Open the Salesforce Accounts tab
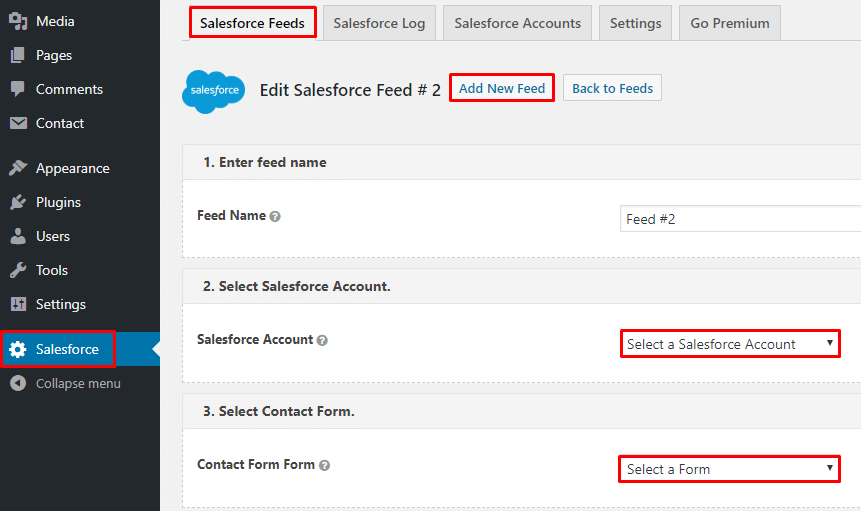 tap(517, 23)
